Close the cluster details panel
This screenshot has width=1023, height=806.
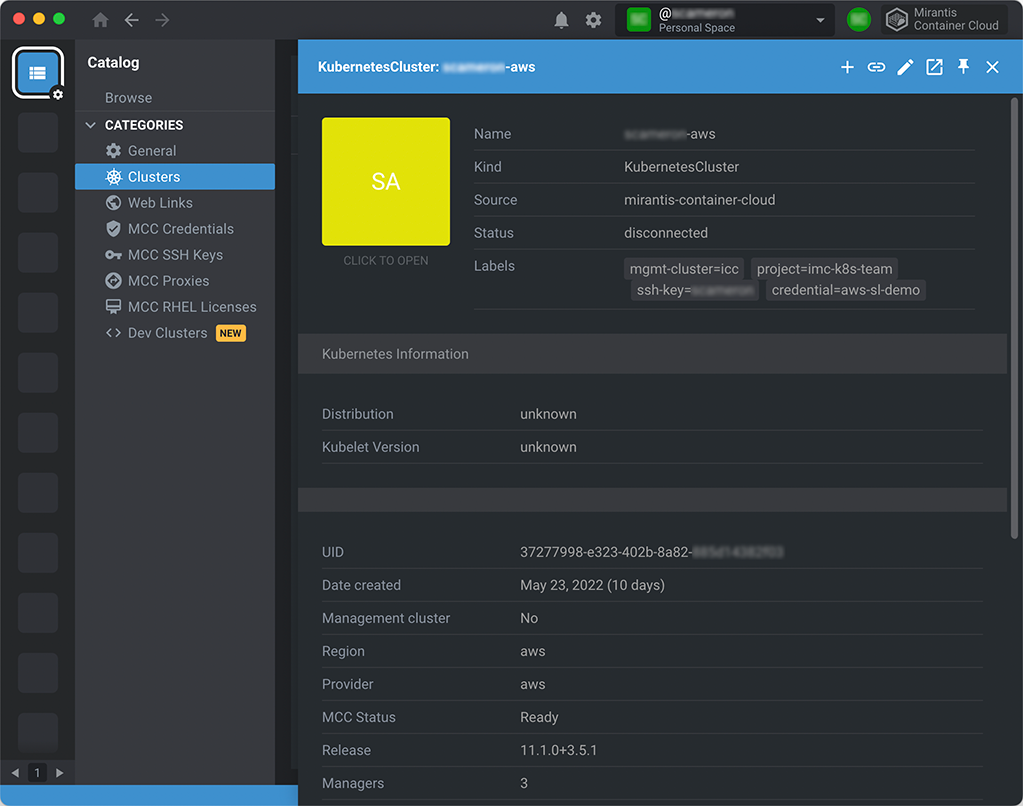click(992, 67)
